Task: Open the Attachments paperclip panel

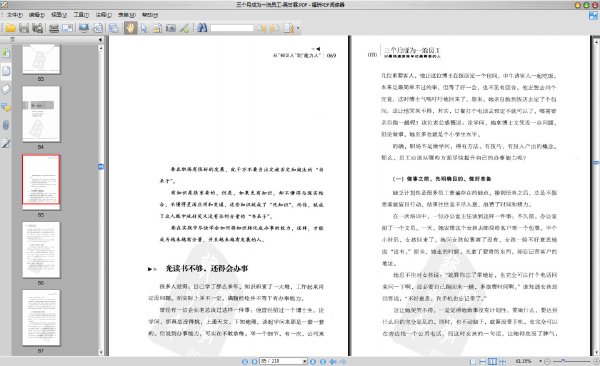Action: click(6, 125)
